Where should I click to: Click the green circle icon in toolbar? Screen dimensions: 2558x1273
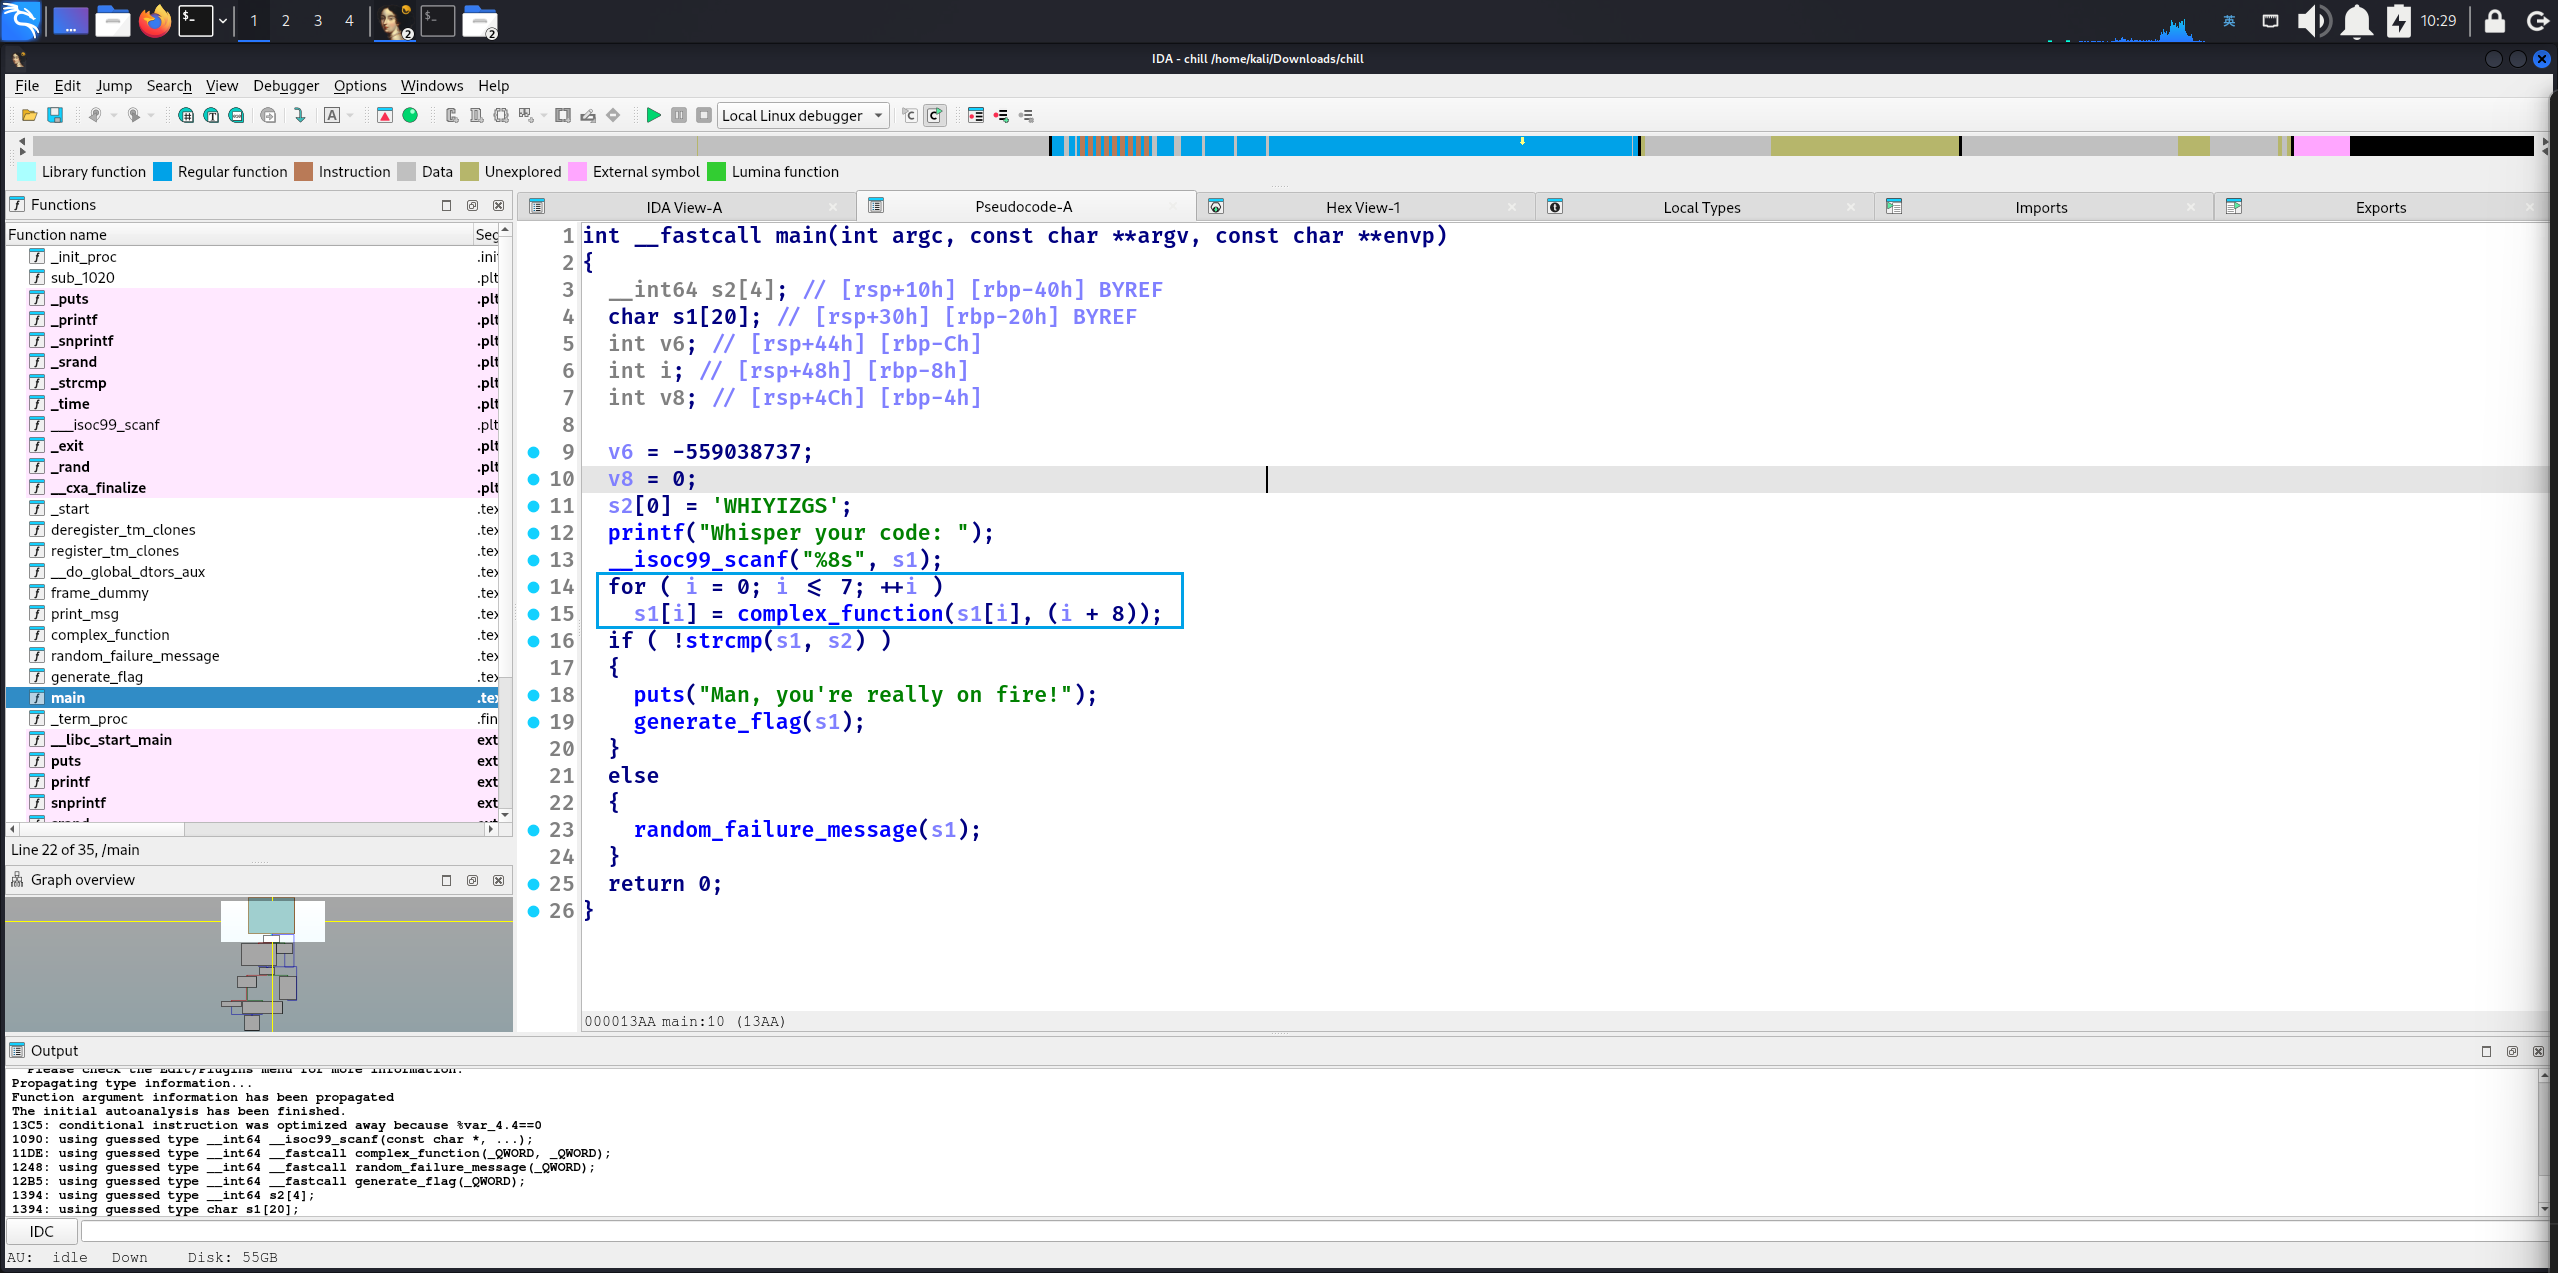pos(410,115)
